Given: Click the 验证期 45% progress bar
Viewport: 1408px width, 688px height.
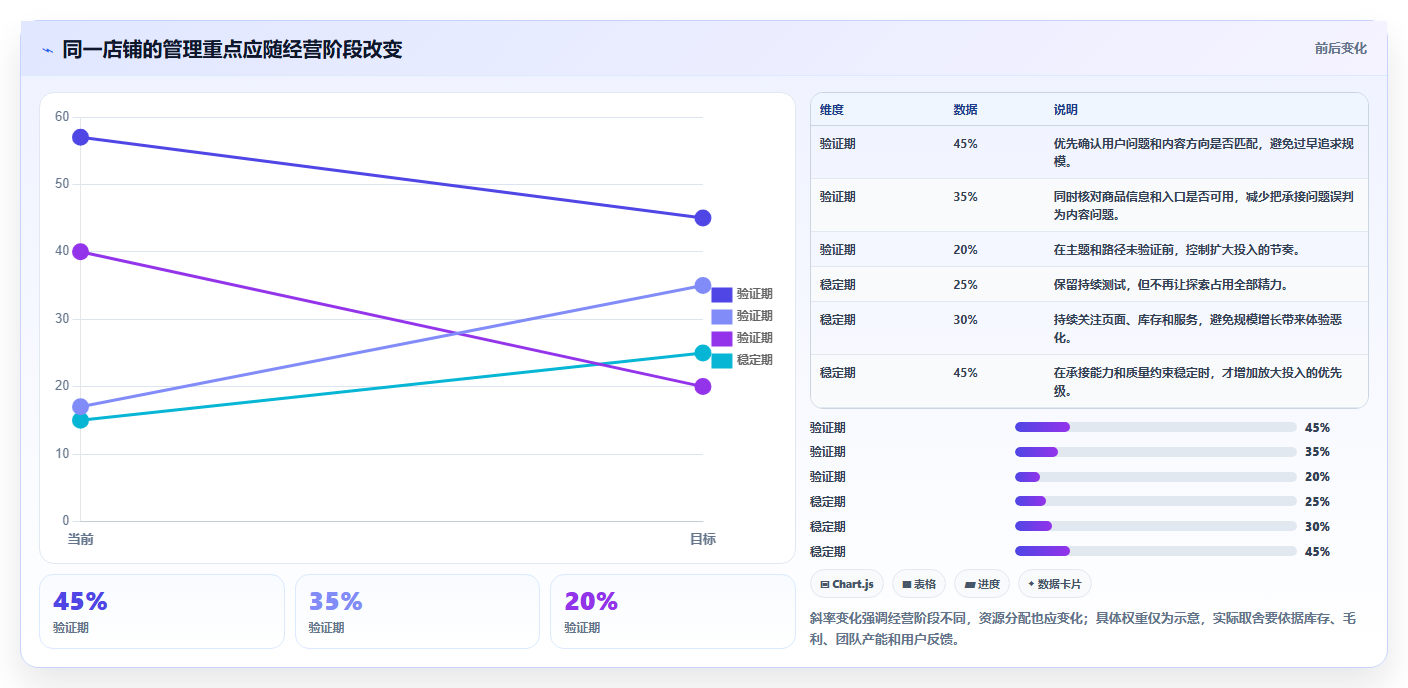Looking at the screenshot, I should pyautogui.click(x=1155, y=427).
